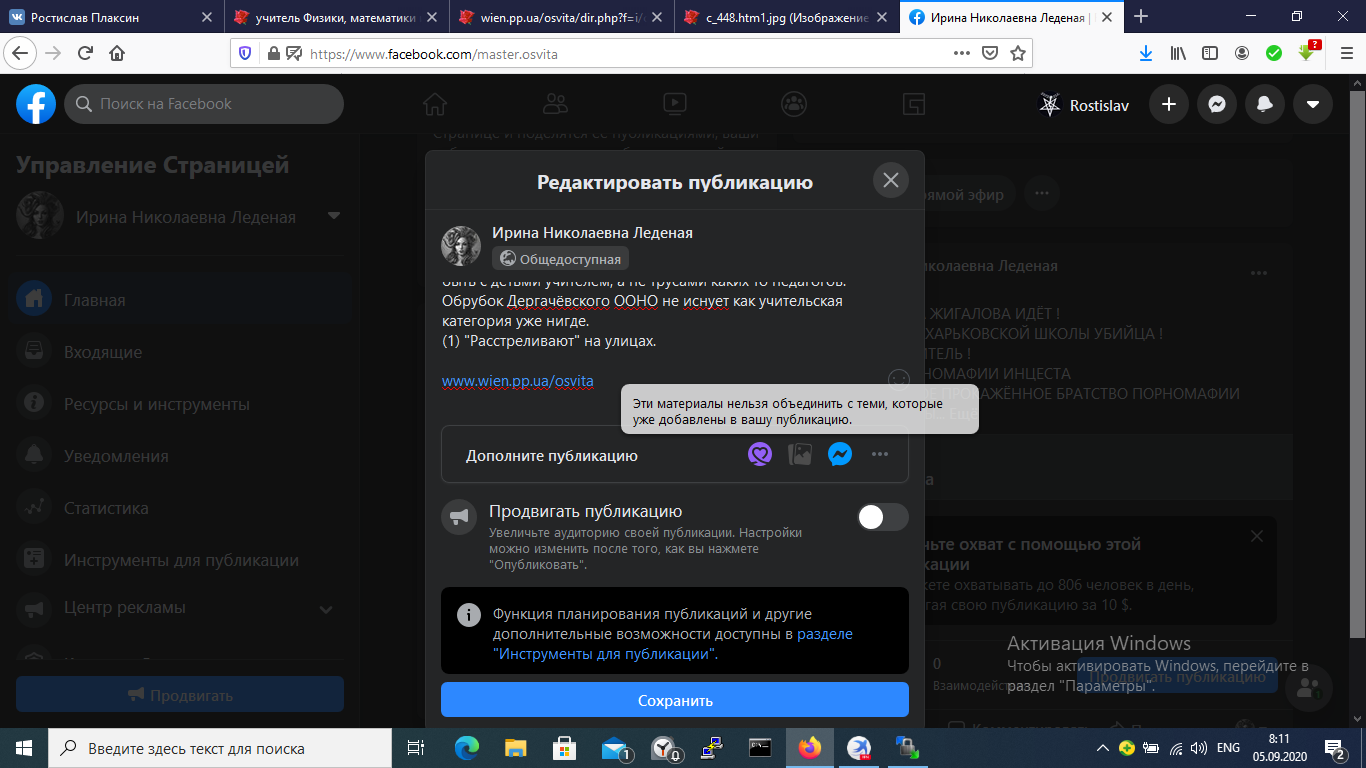Screen dimensions: 1366x768
Task: Open Gaming icon in top navigation
Action: [x=914, y=103]
